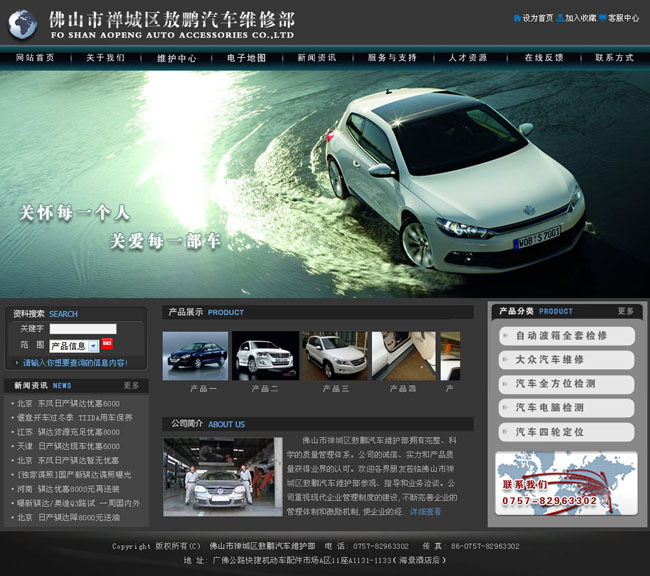This screenshot has height=576, width=650.
Task: Click the blue icon beside 加入收藏
Action: click(x=560, y=18)
